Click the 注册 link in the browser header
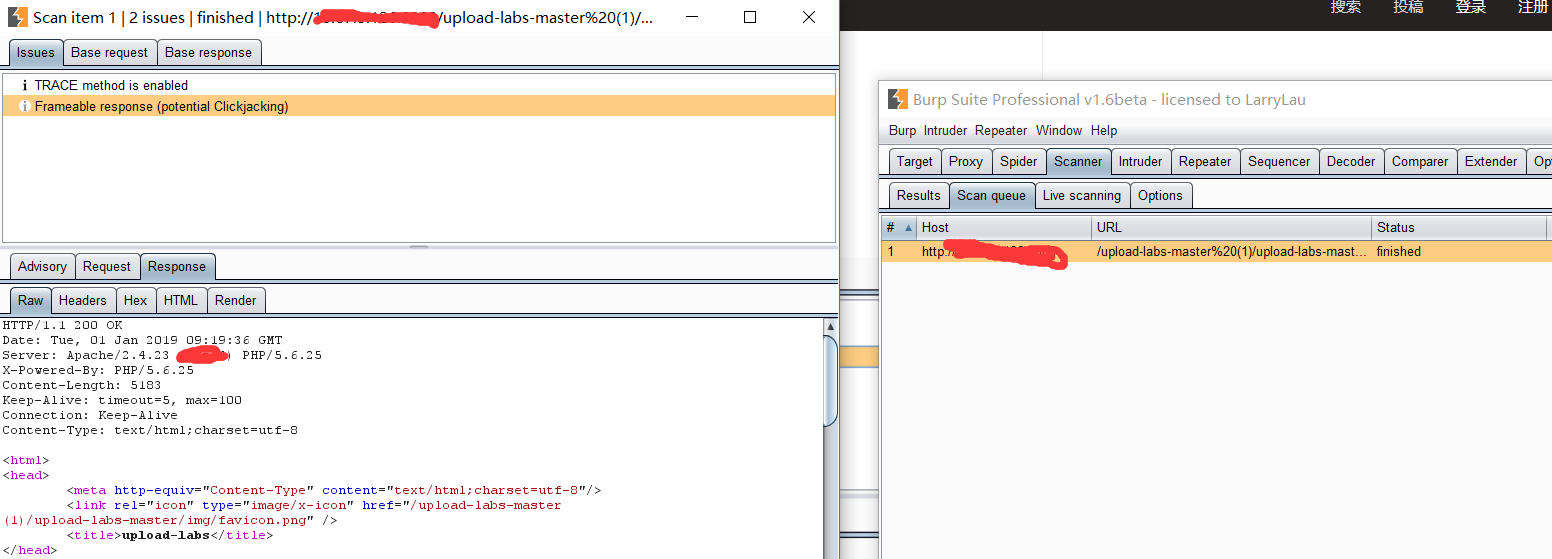 [x=1533, y=7]
